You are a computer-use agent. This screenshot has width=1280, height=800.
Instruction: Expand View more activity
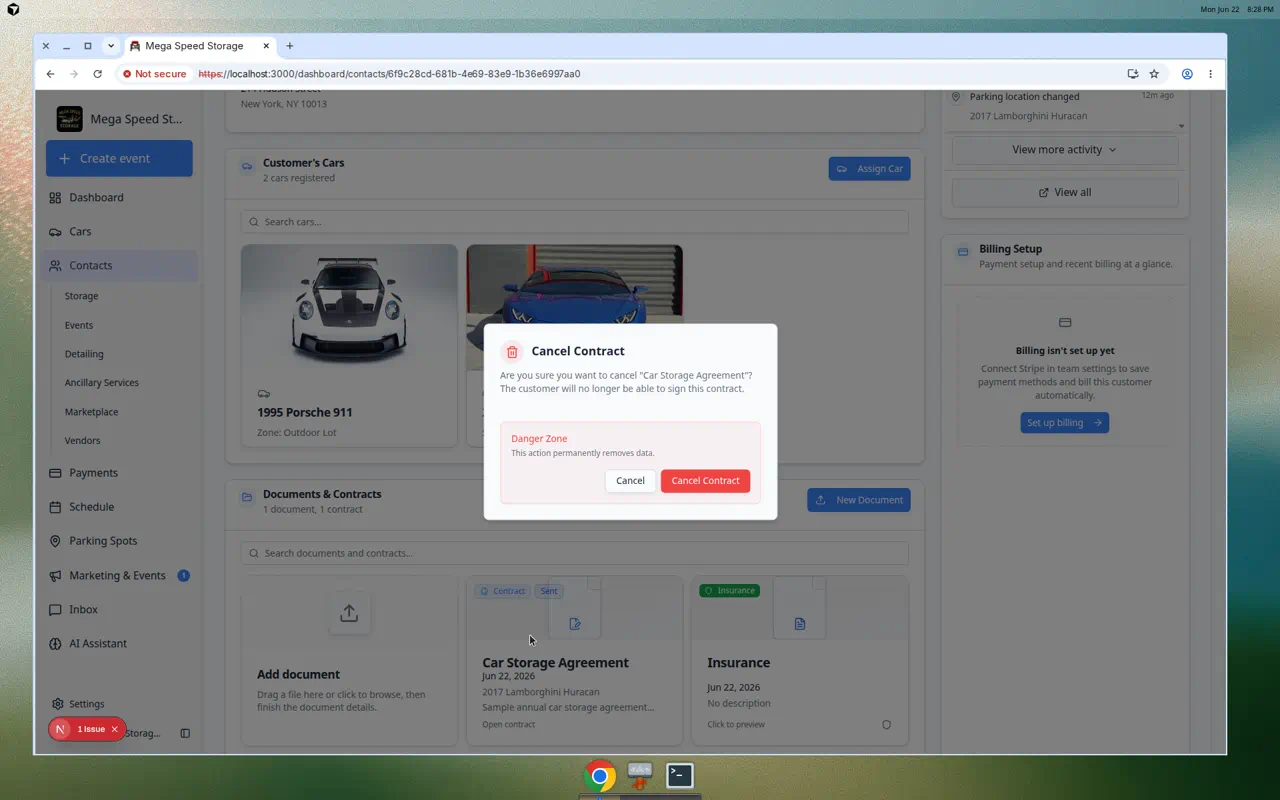(x=1064, y=150)
